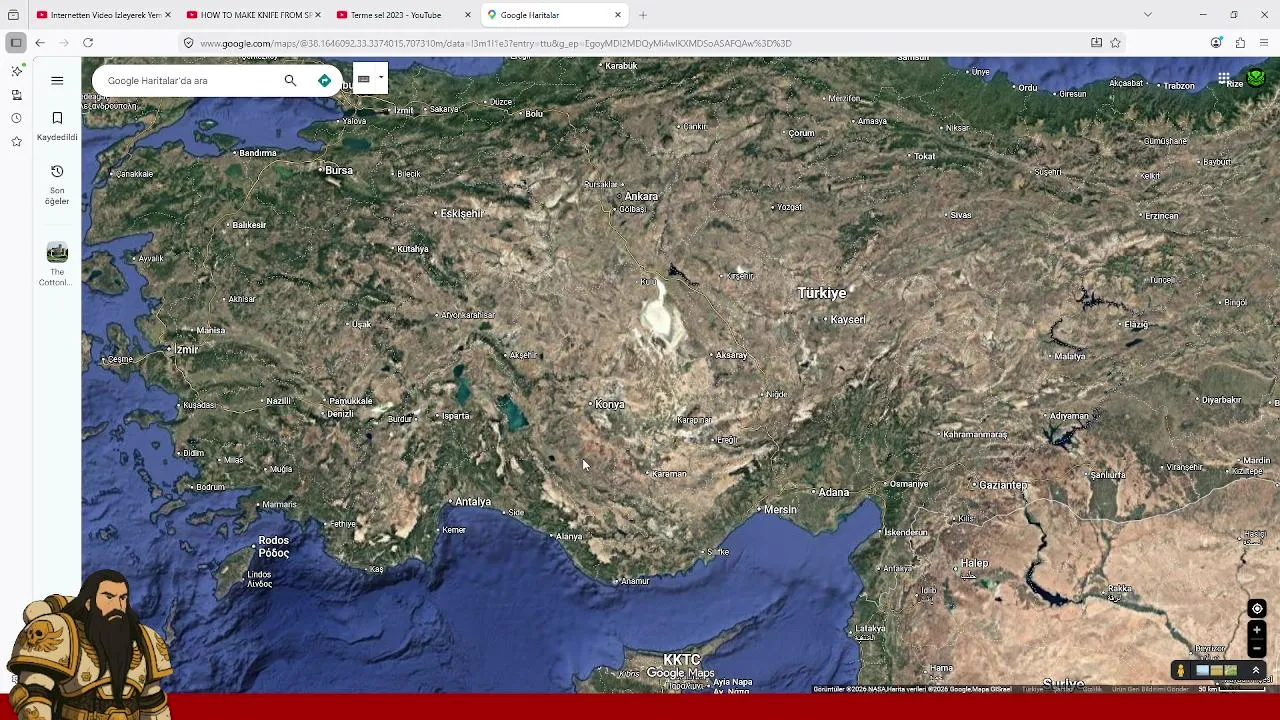Open the Google account avatar
This screenshot has width=1280, height=720.
(1256, 78)
